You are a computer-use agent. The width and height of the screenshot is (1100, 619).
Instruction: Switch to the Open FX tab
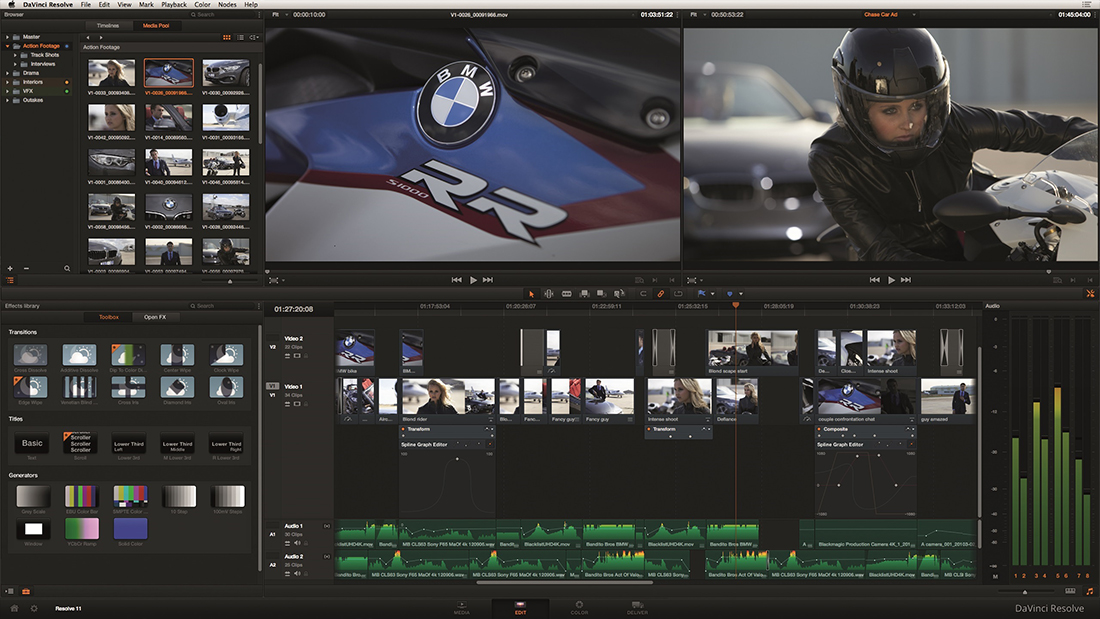[155, 317]
